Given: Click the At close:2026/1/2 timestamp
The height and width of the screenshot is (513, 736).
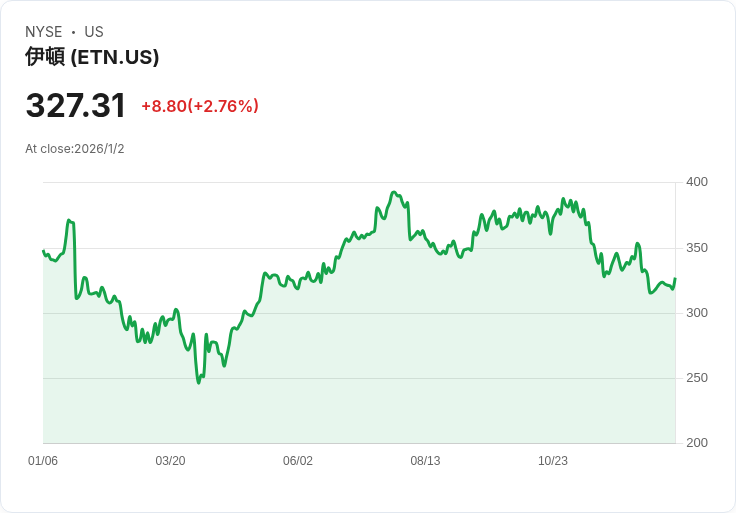Looking at the screenshot, I should coord(75,149).
